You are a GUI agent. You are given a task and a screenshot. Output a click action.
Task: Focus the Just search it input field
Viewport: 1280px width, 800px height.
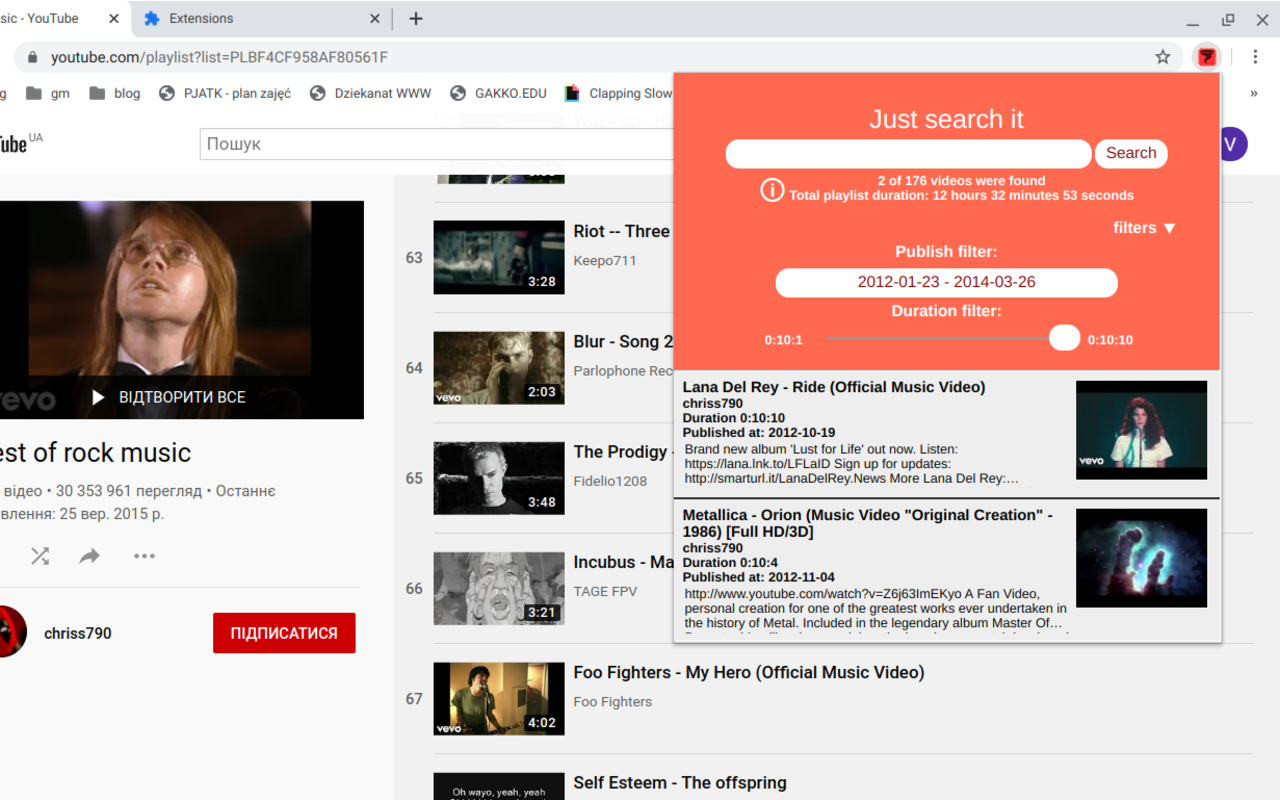coord(908,153)
